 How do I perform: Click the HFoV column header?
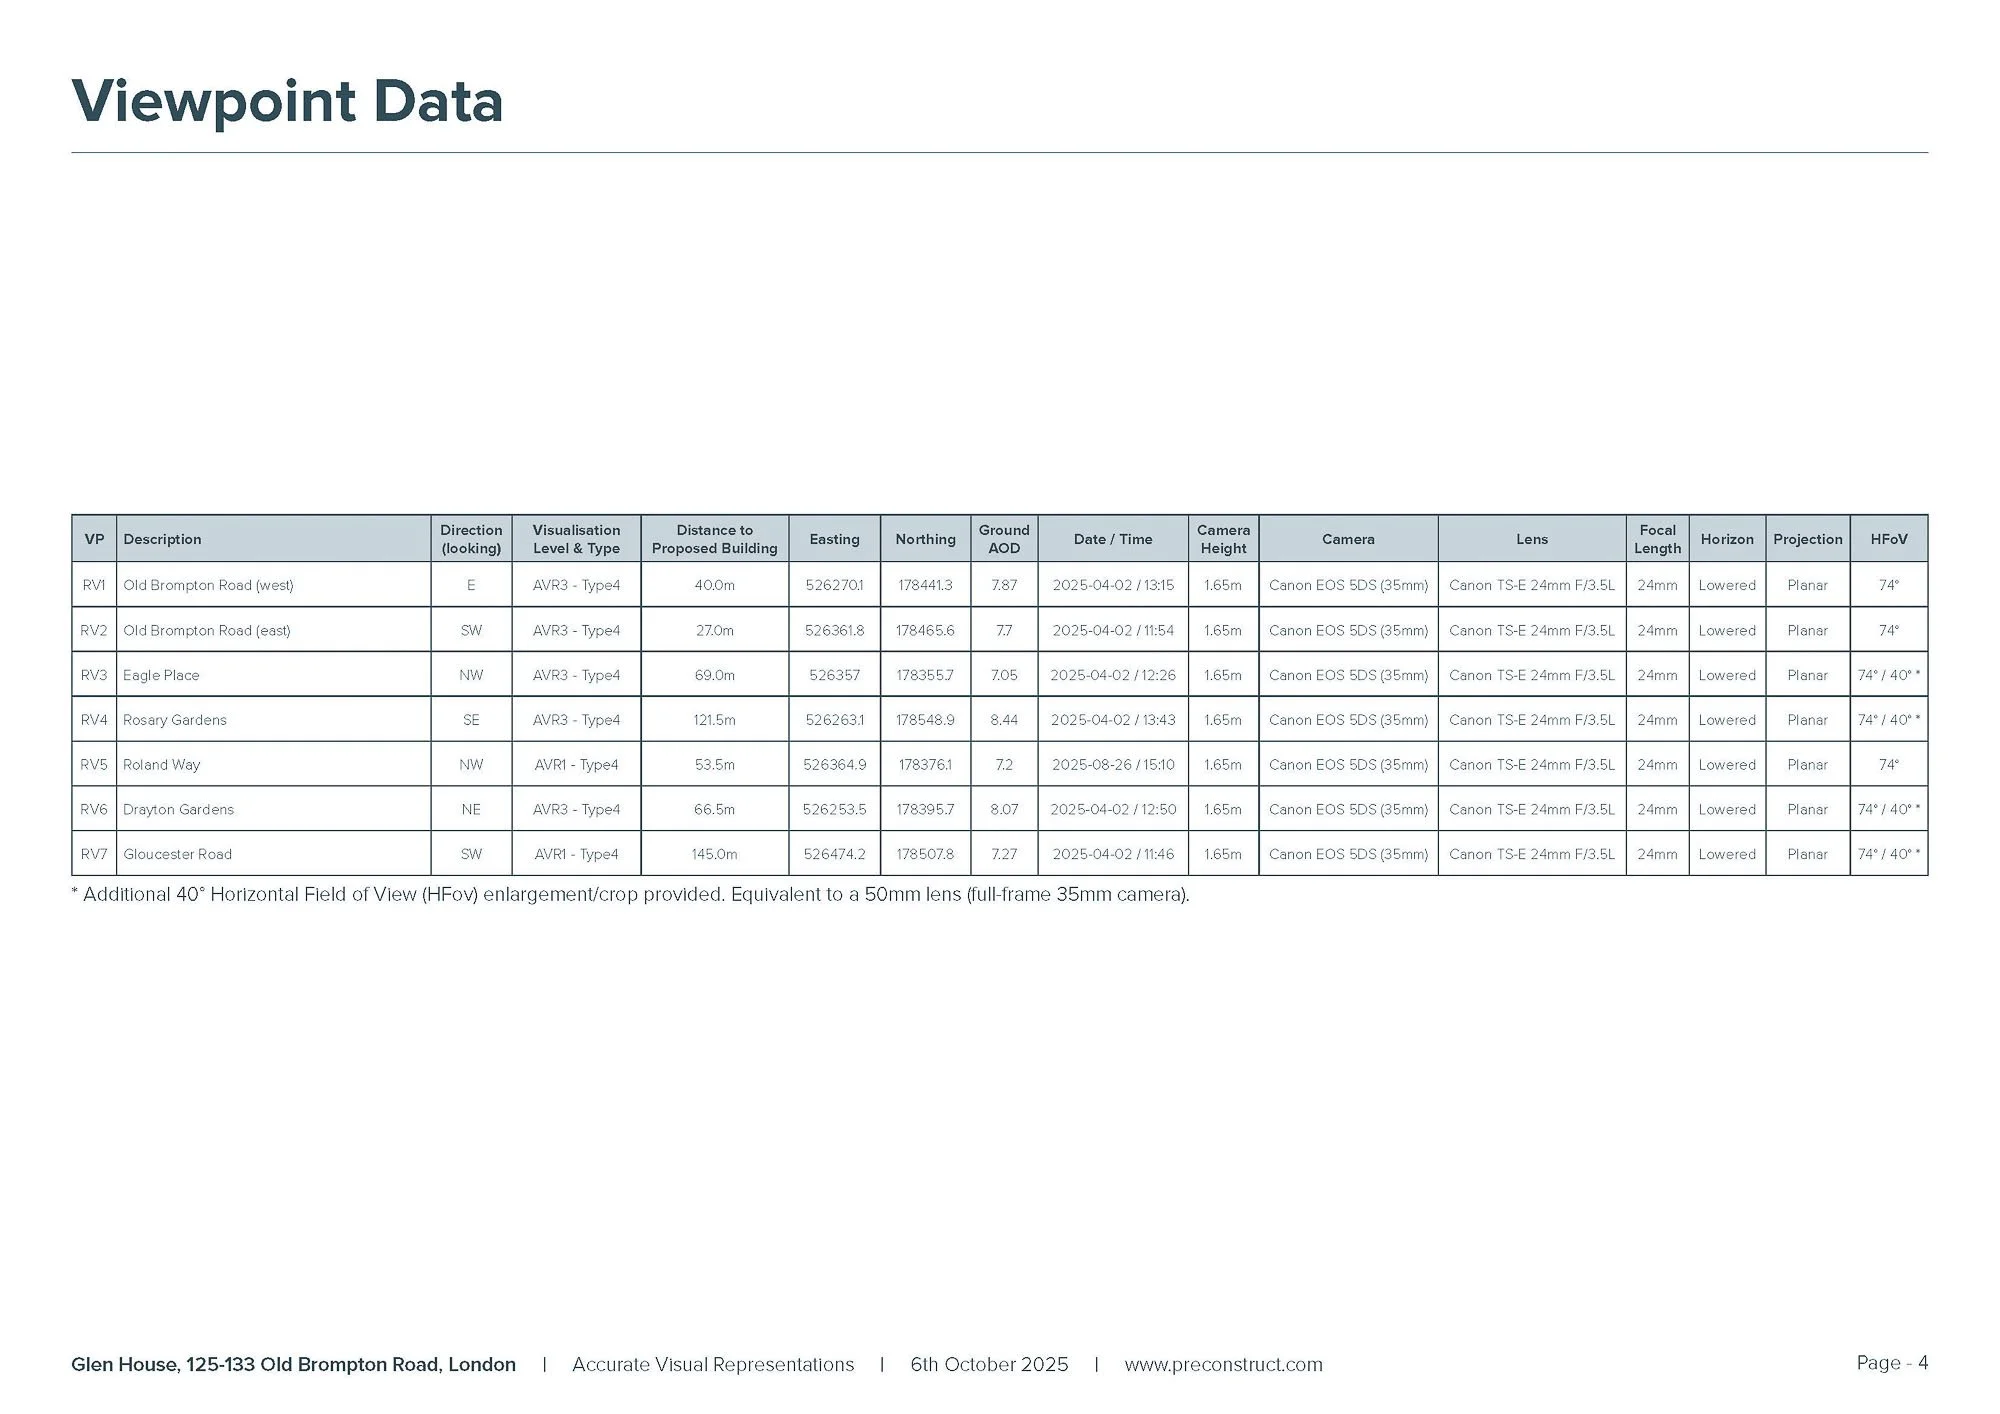pos(1888,539)
